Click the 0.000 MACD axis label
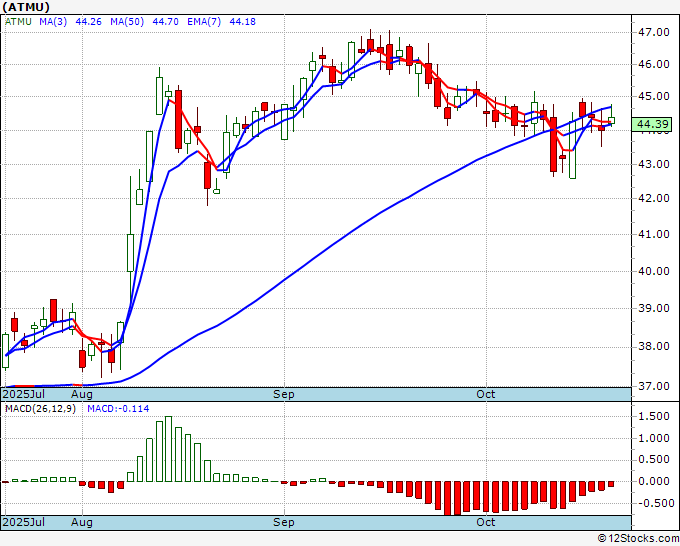Viewport: 680px width, 546px height. point(654,481)
